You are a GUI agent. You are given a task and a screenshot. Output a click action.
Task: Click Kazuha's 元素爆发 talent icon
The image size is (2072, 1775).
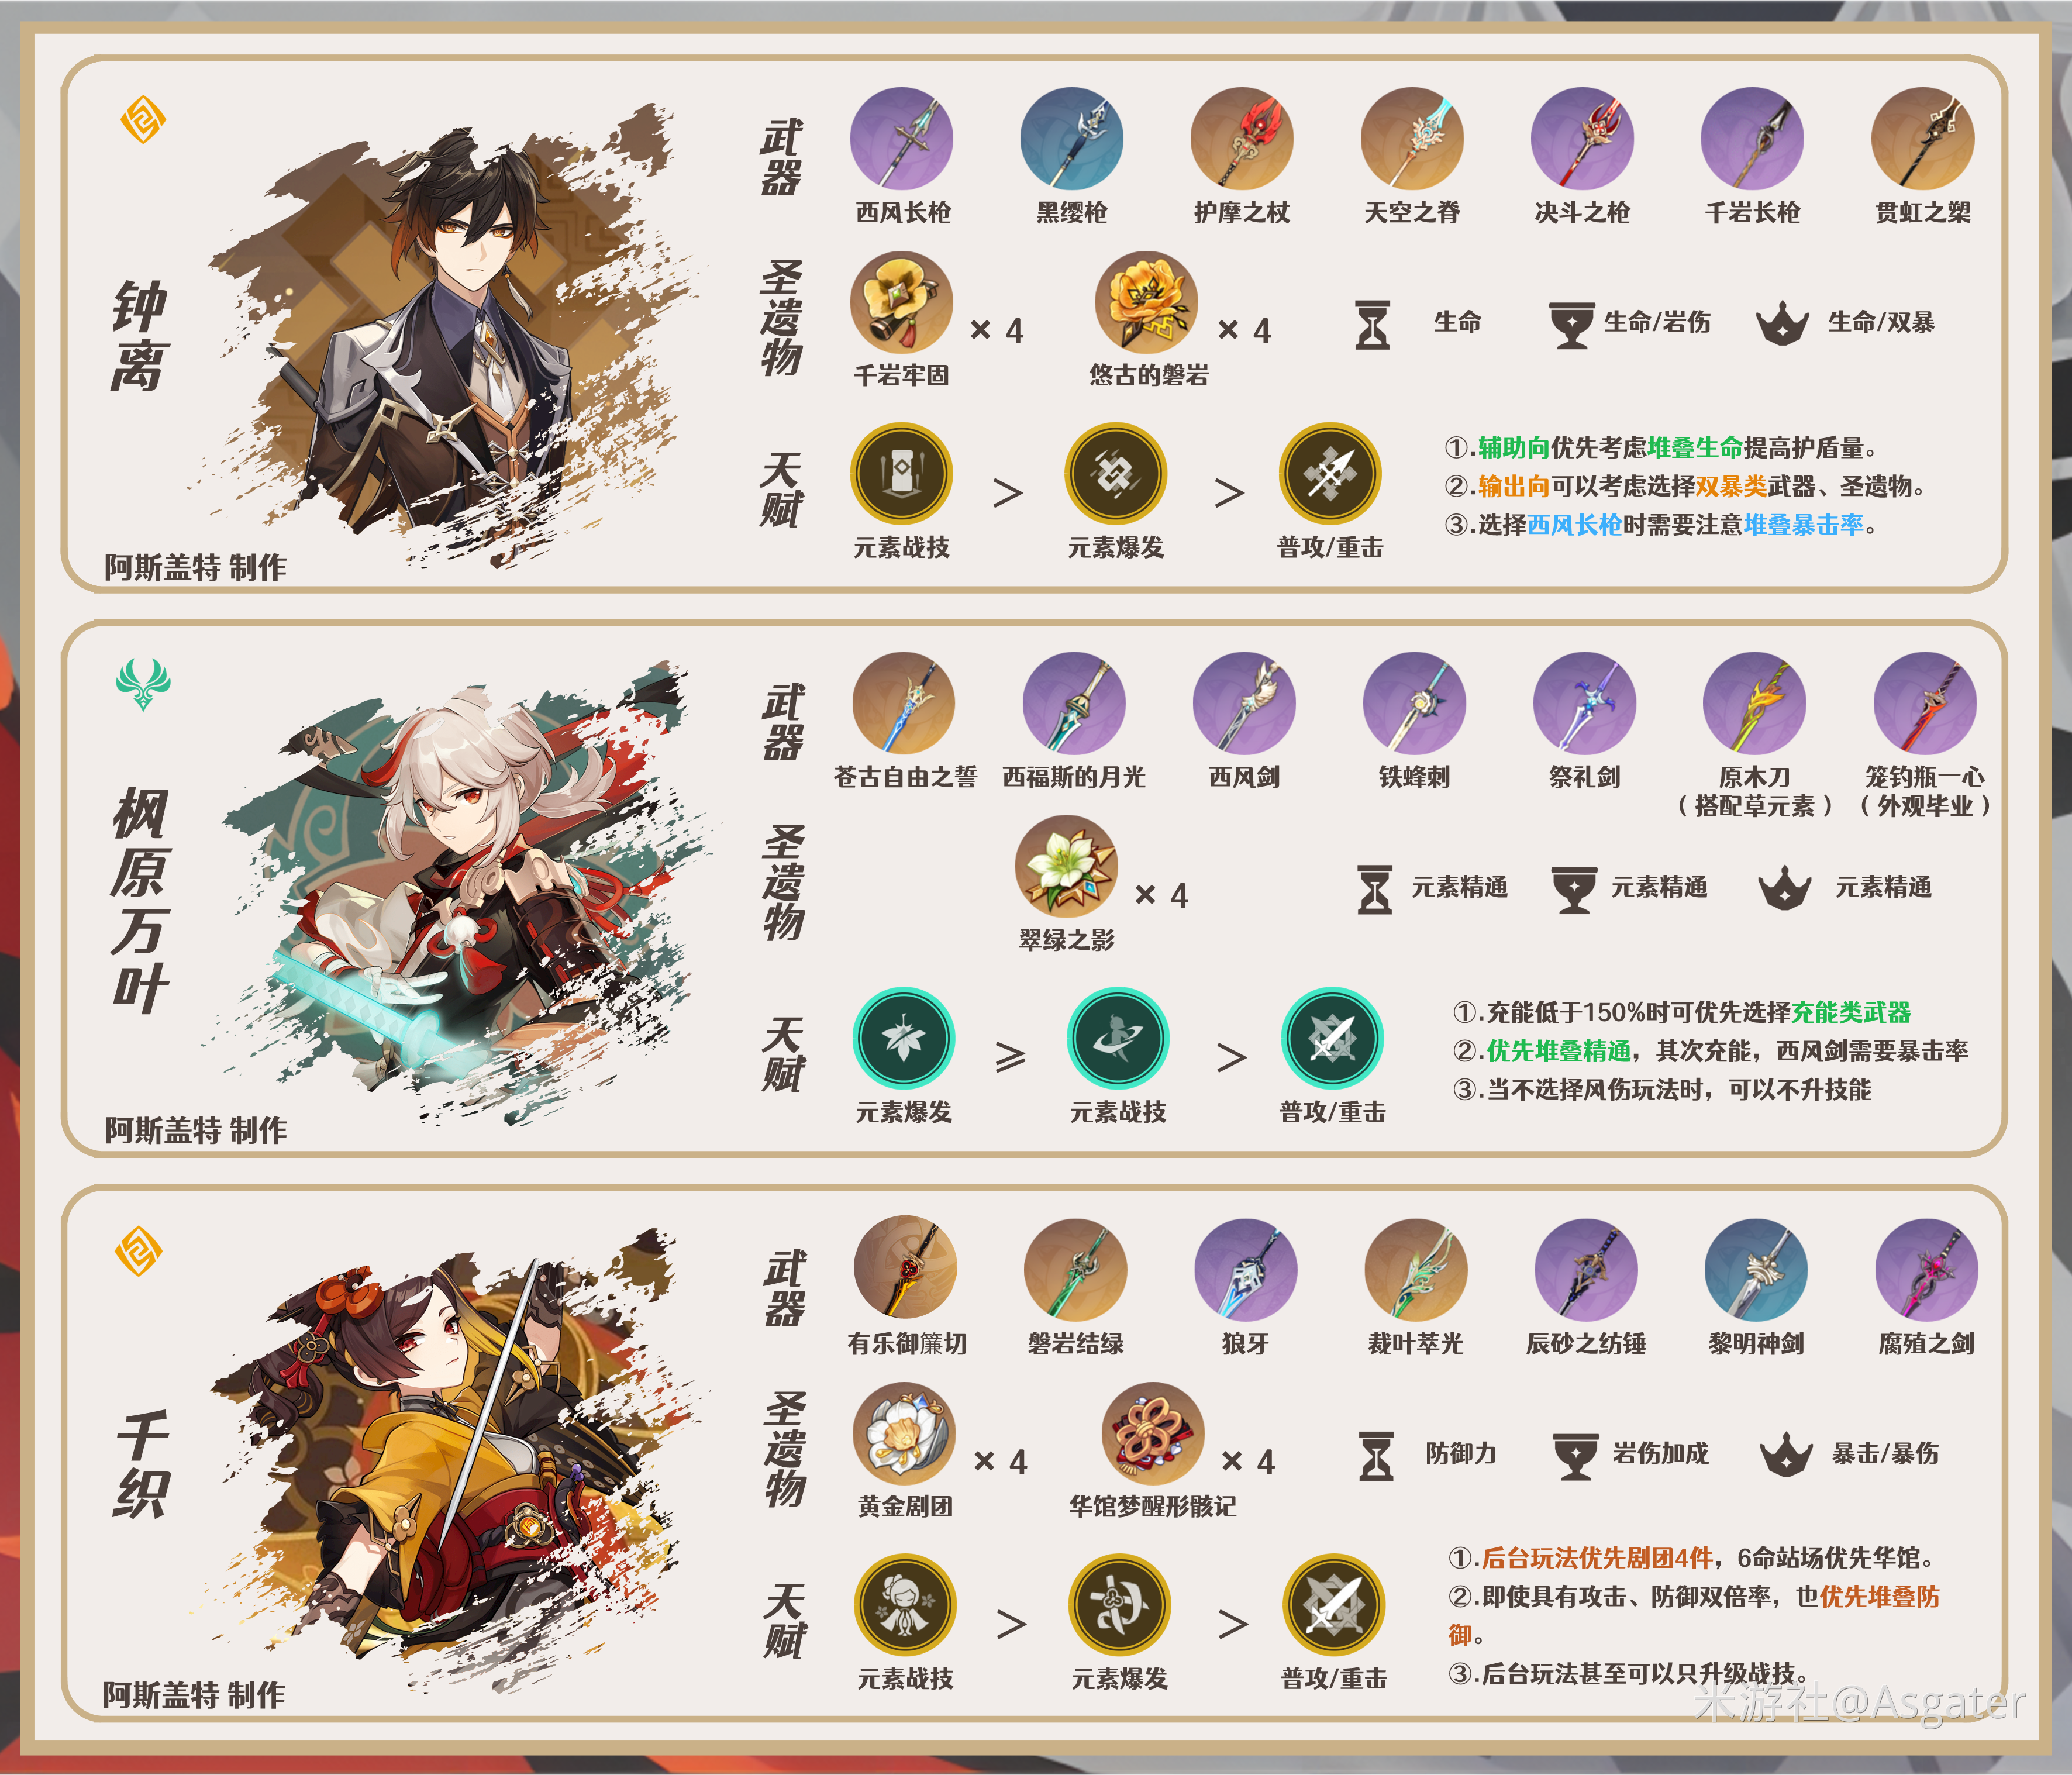point(903,1038)
